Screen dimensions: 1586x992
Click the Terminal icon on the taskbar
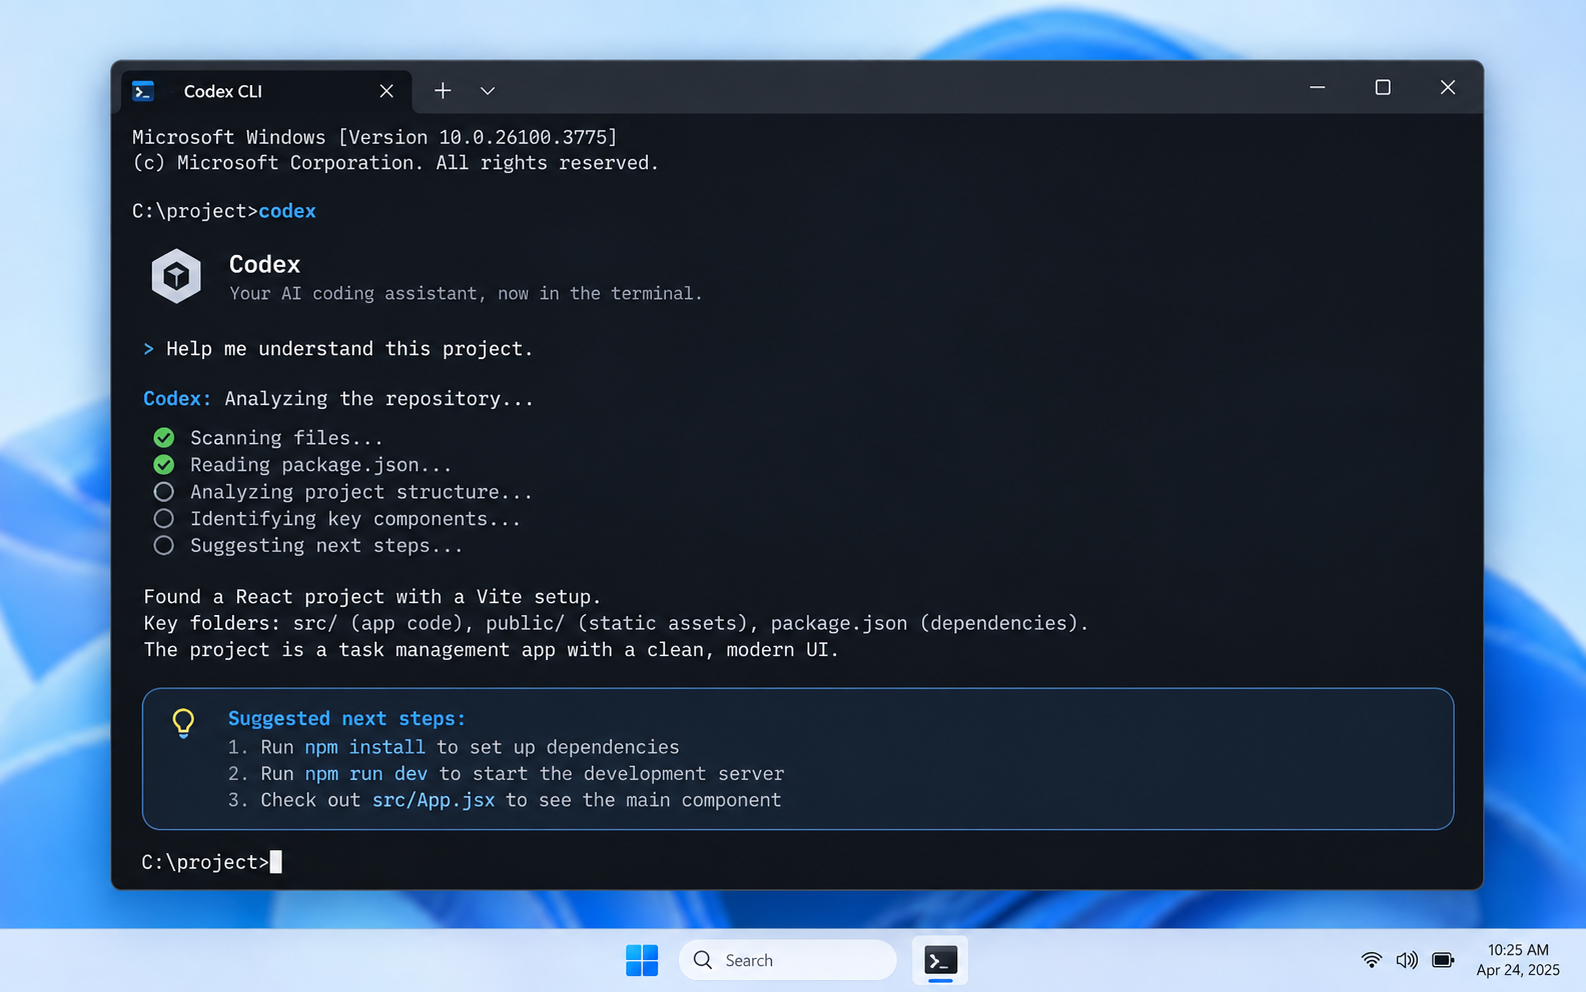940,960
